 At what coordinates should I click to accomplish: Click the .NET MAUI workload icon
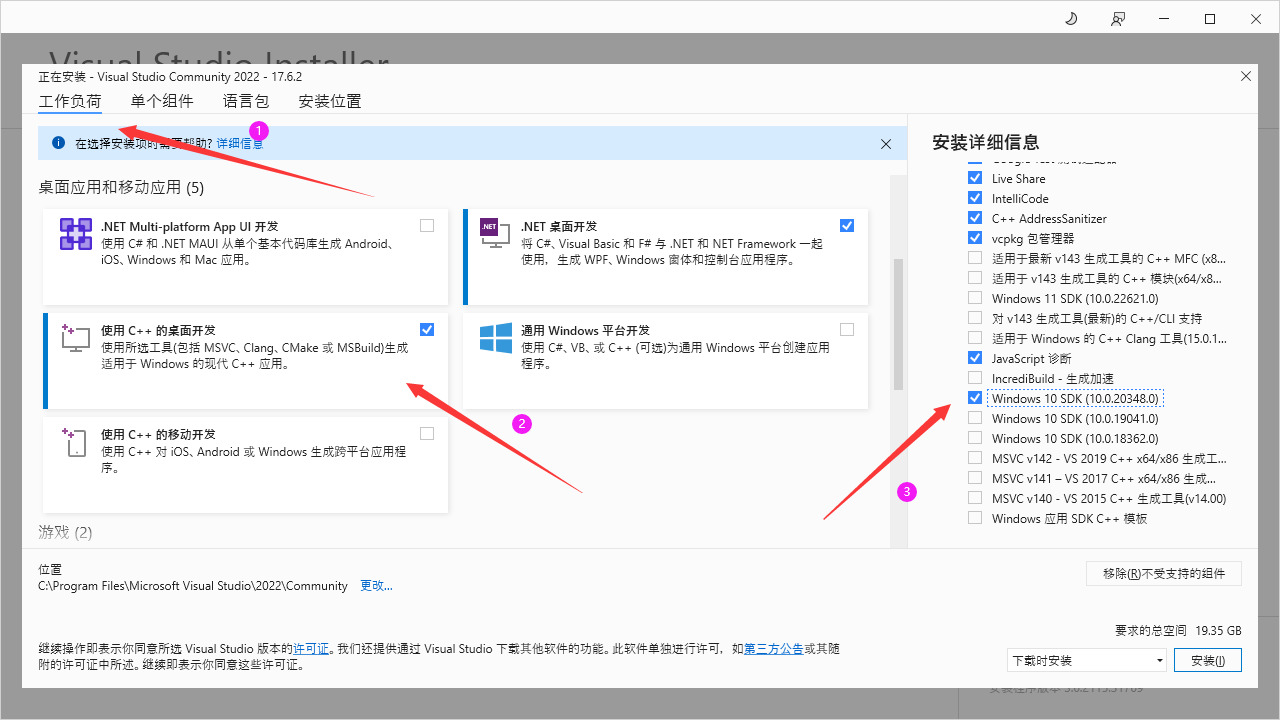tap(76, 234)
